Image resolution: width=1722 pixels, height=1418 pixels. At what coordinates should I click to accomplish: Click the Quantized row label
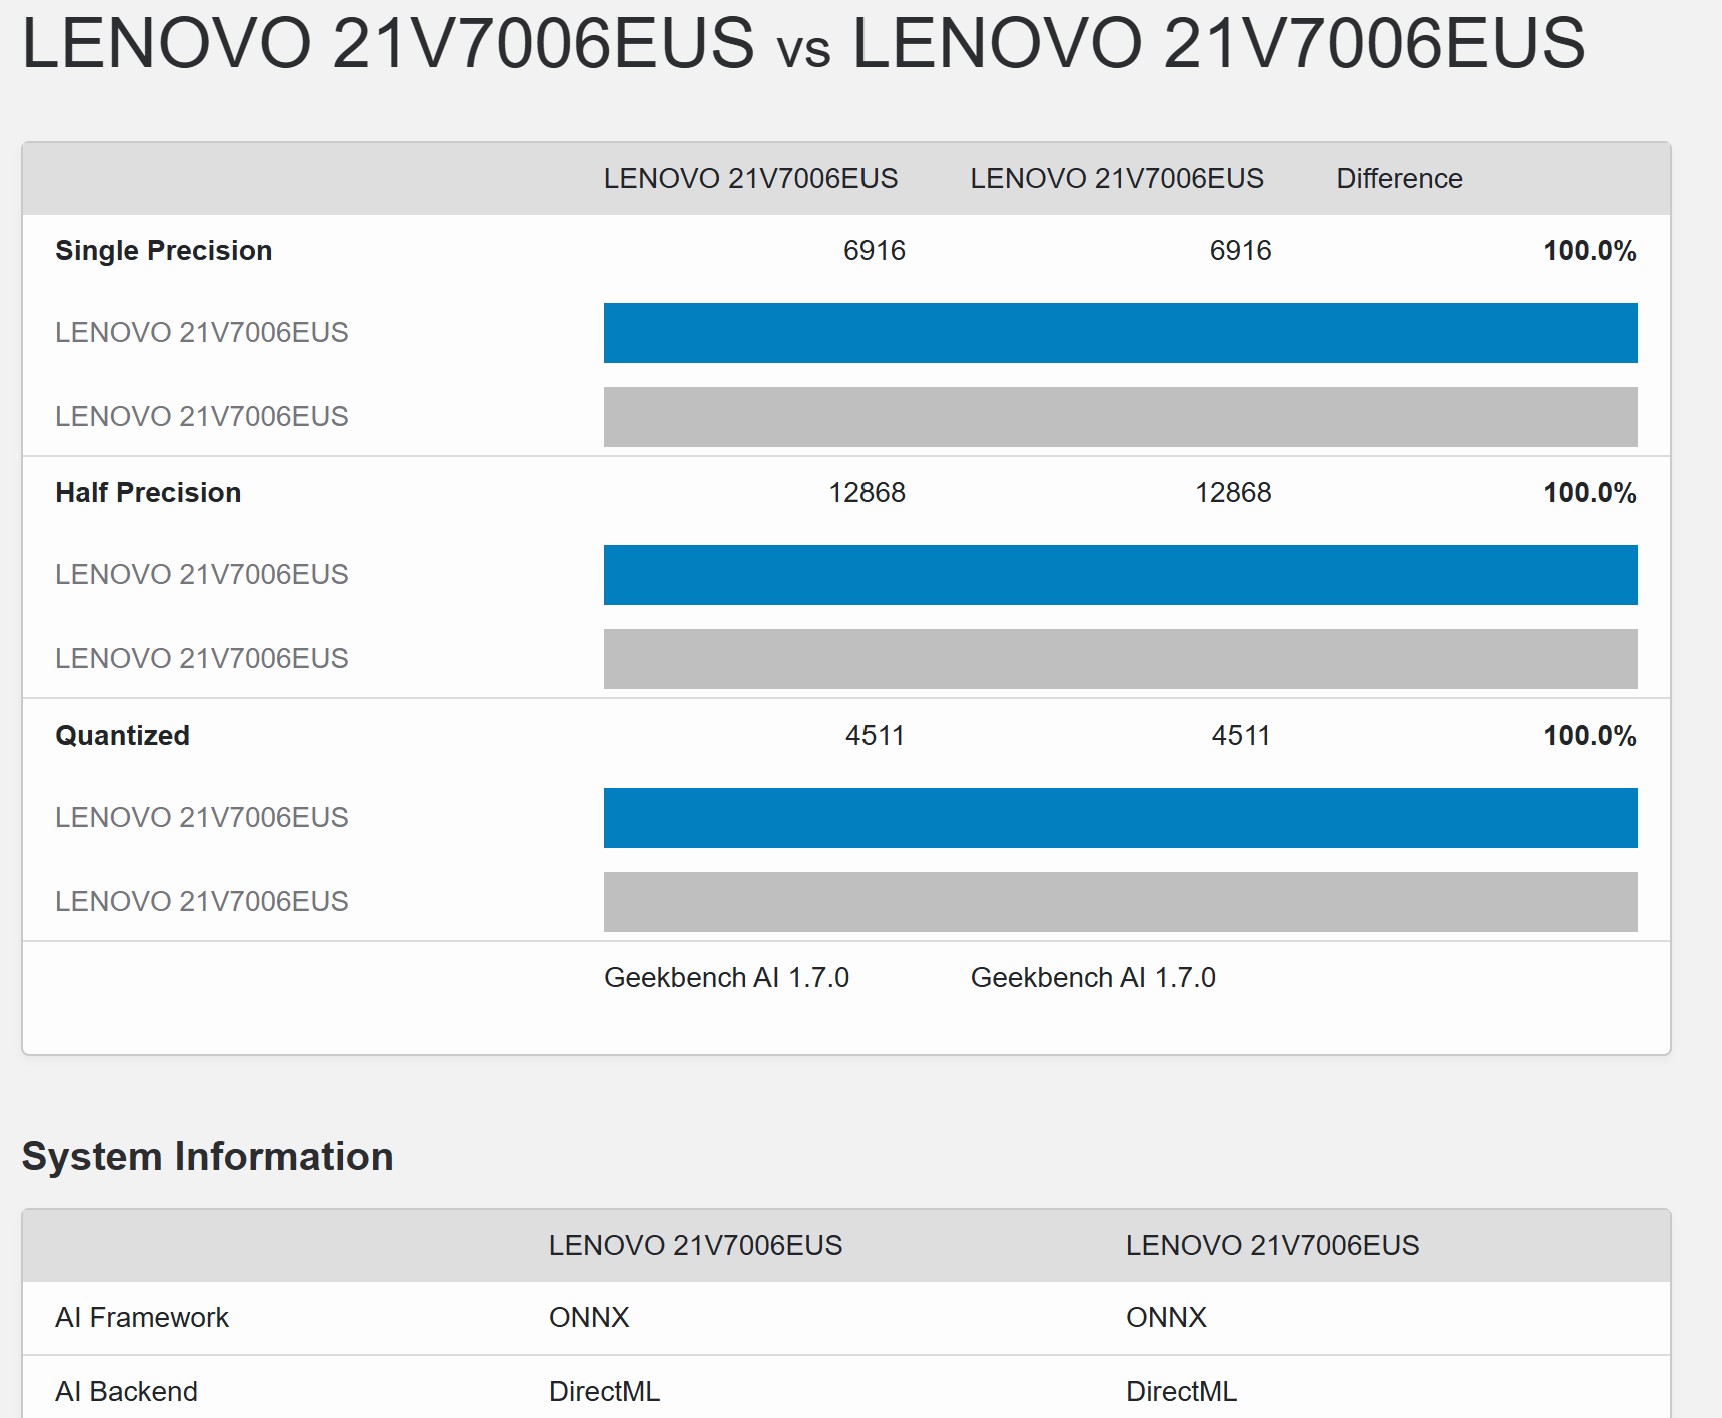click(123, 735)
